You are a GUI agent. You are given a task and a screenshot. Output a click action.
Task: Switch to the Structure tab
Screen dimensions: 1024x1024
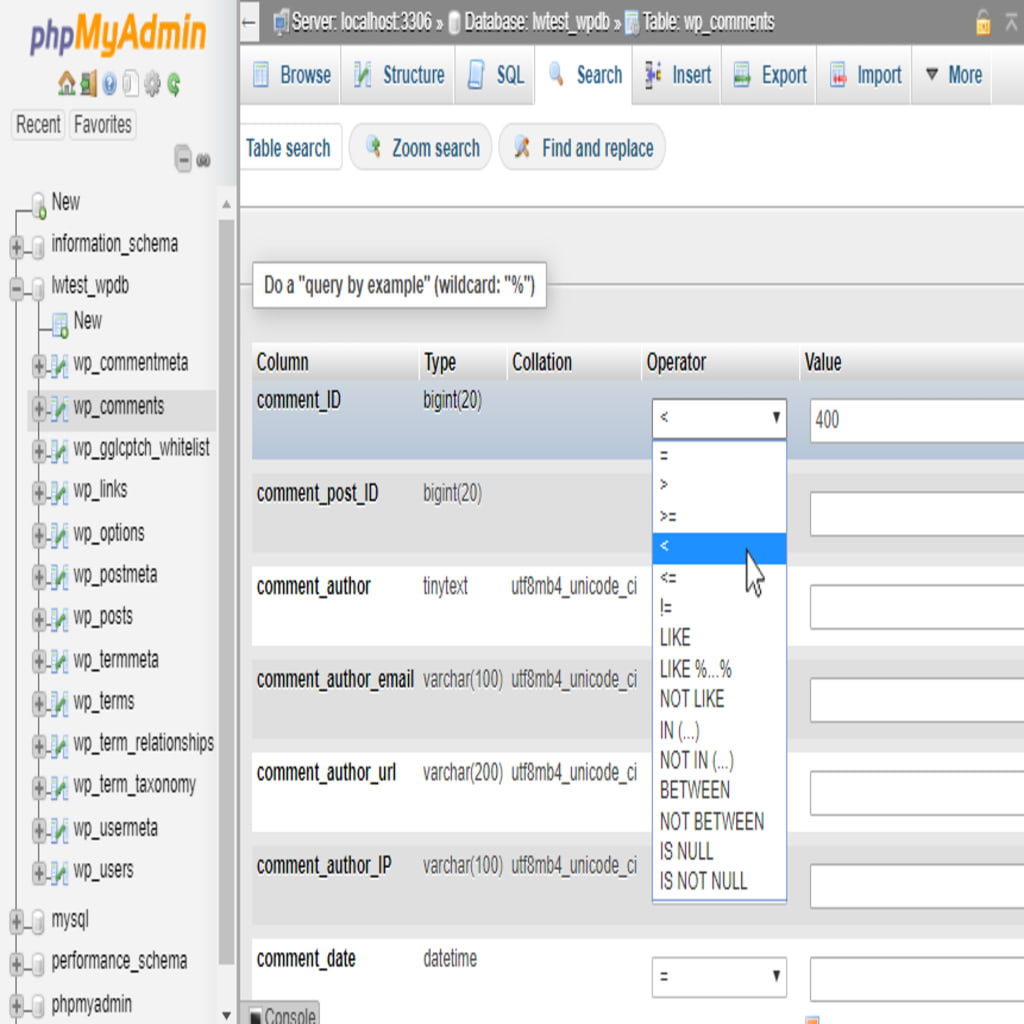(398, 75)
